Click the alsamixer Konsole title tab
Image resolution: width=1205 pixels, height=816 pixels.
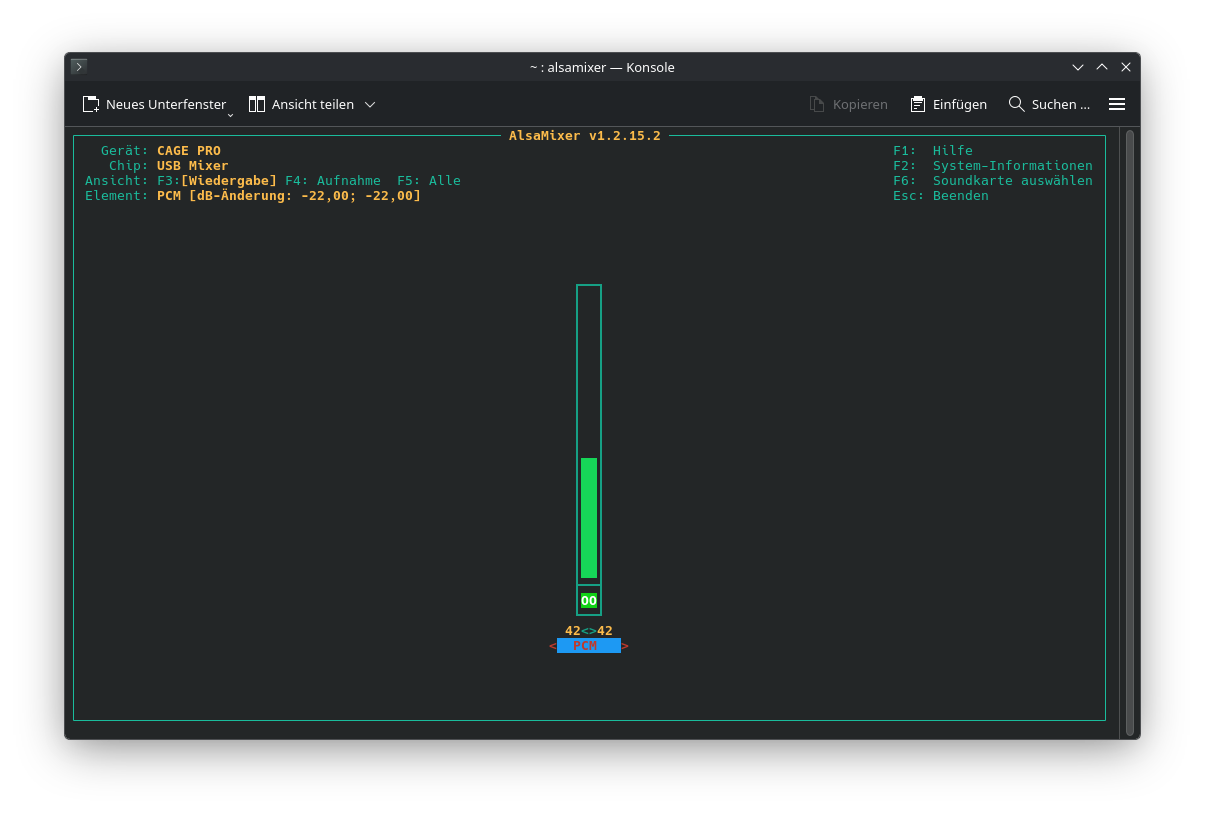coord(602,67)
